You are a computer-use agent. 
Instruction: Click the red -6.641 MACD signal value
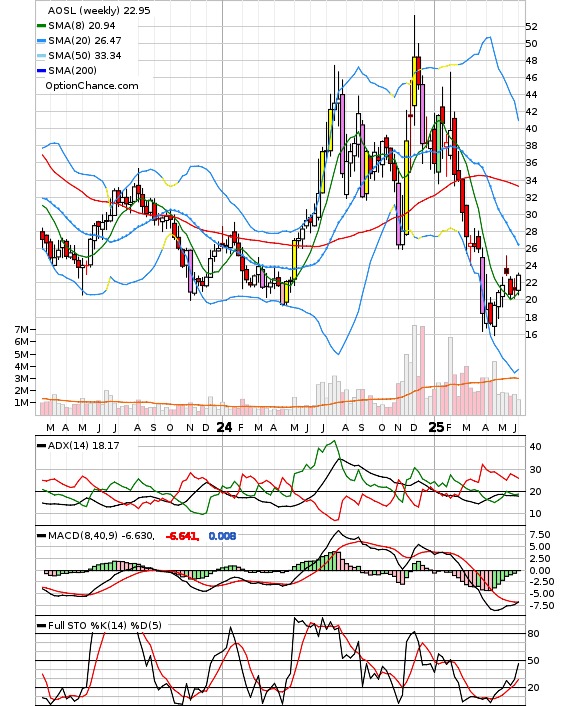pyautogui.click(x=182, y=536)
